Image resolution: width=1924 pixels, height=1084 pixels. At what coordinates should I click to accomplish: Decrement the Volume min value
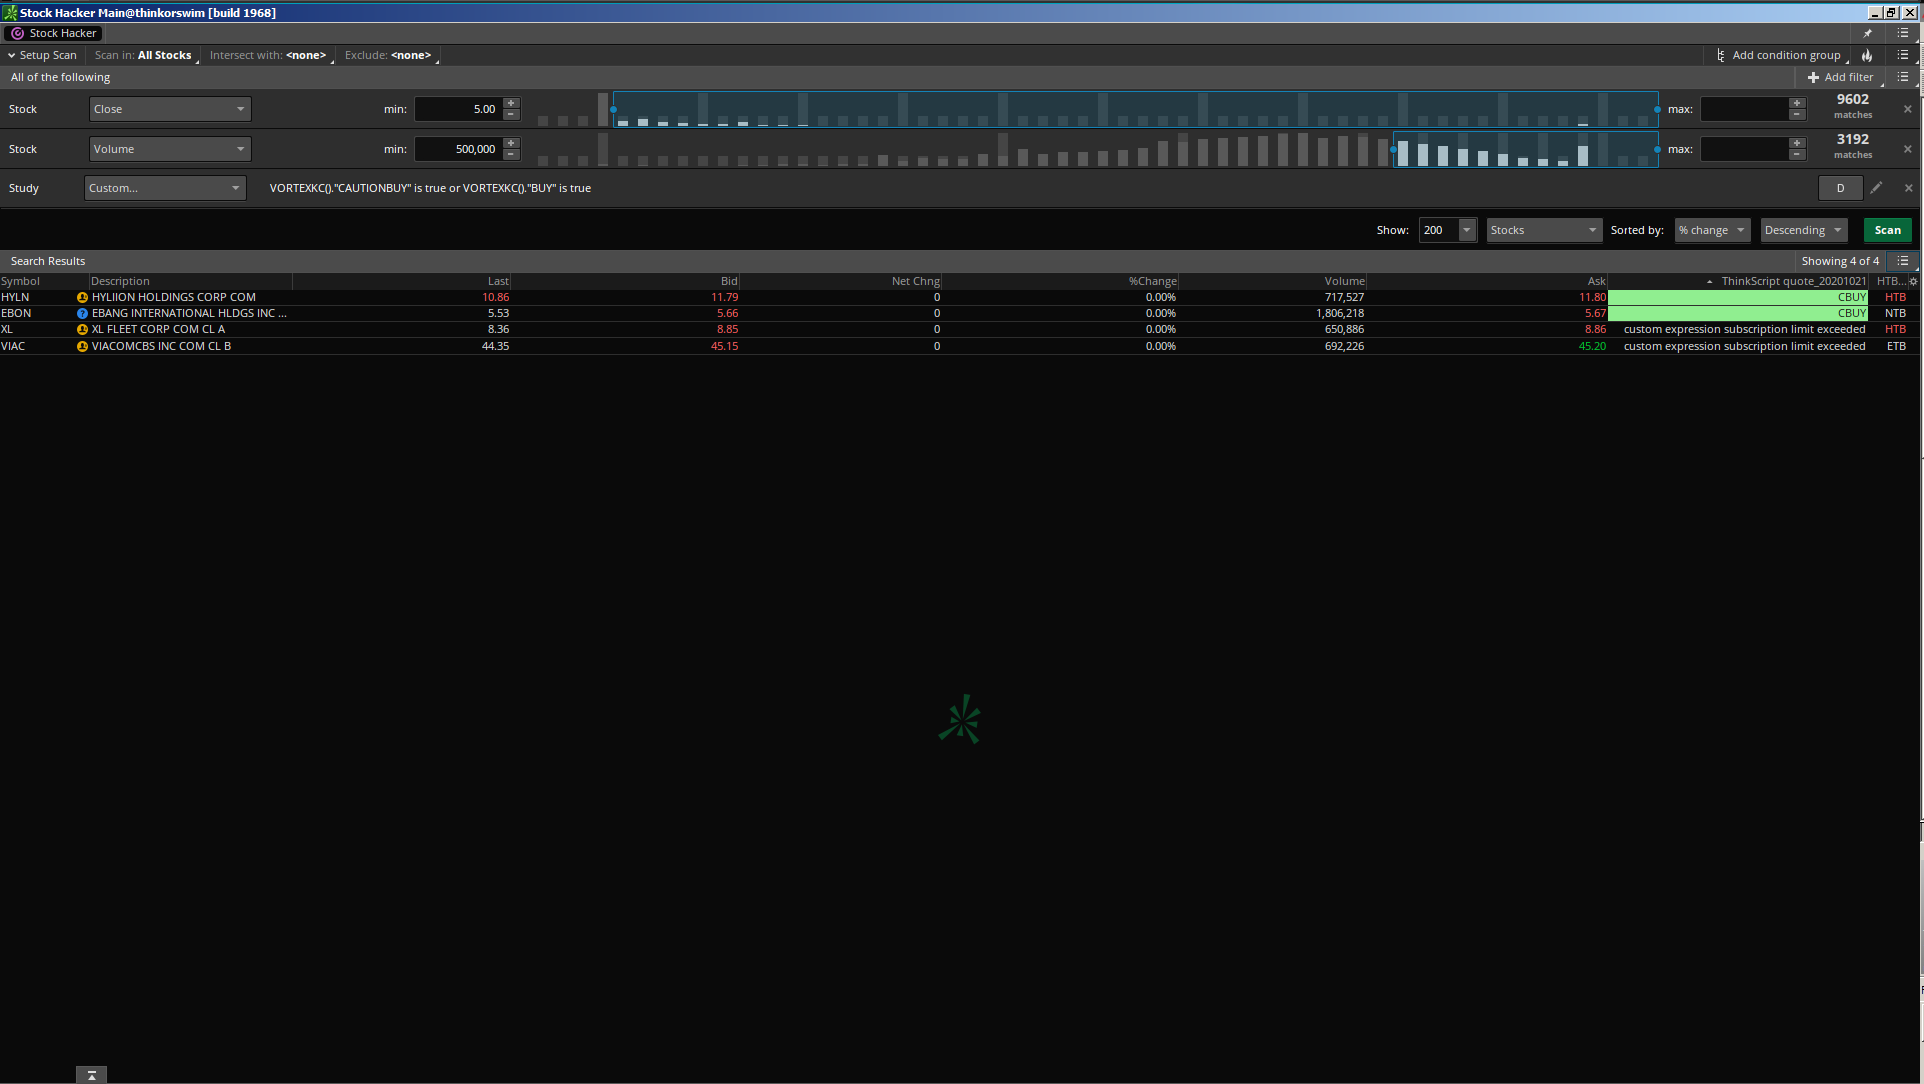[511, 154]
